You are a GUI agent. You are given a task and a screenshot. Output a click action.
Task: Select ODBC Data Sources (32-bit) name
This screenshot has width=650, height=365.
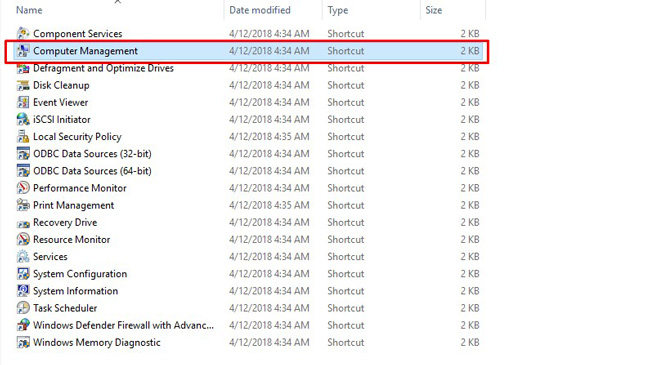pyautogui.click(x=92, y=153)
